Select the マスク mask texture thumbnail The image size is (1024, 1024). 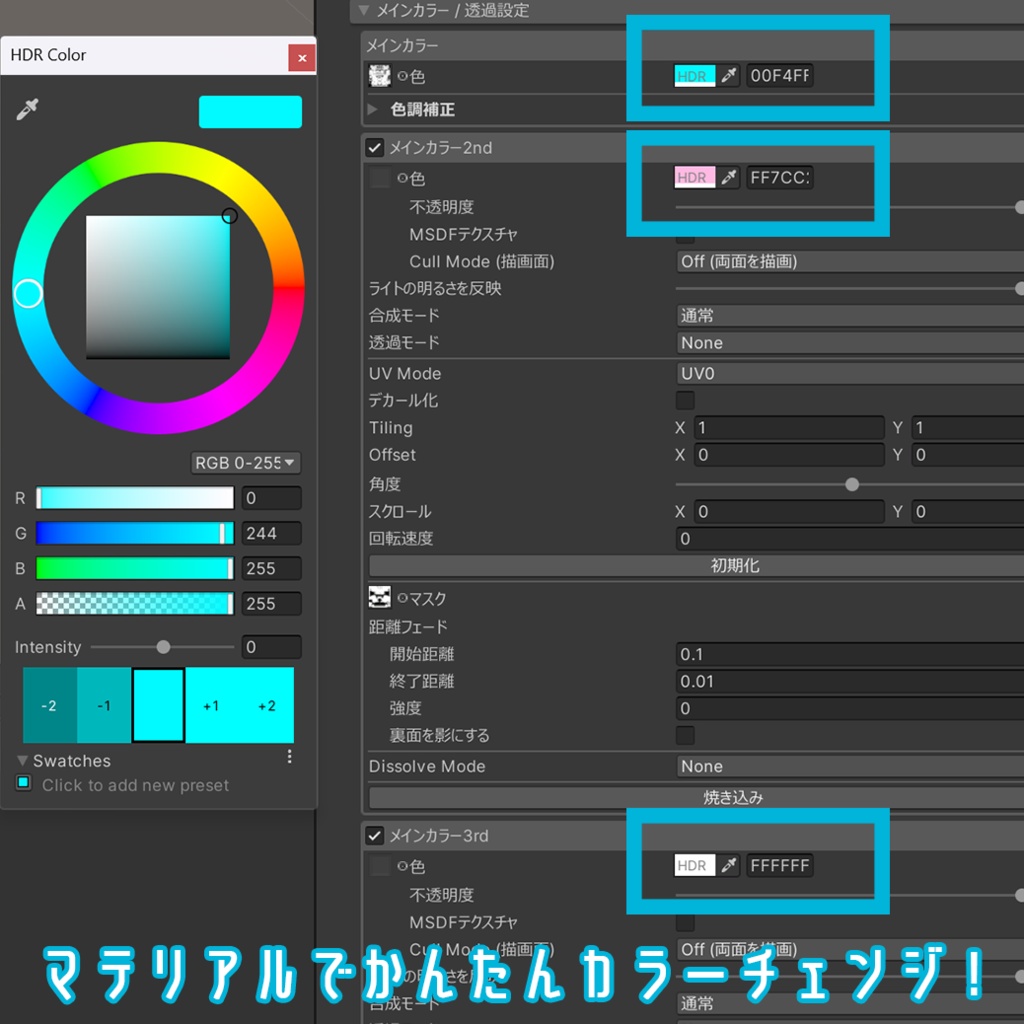tap(379, 597)
